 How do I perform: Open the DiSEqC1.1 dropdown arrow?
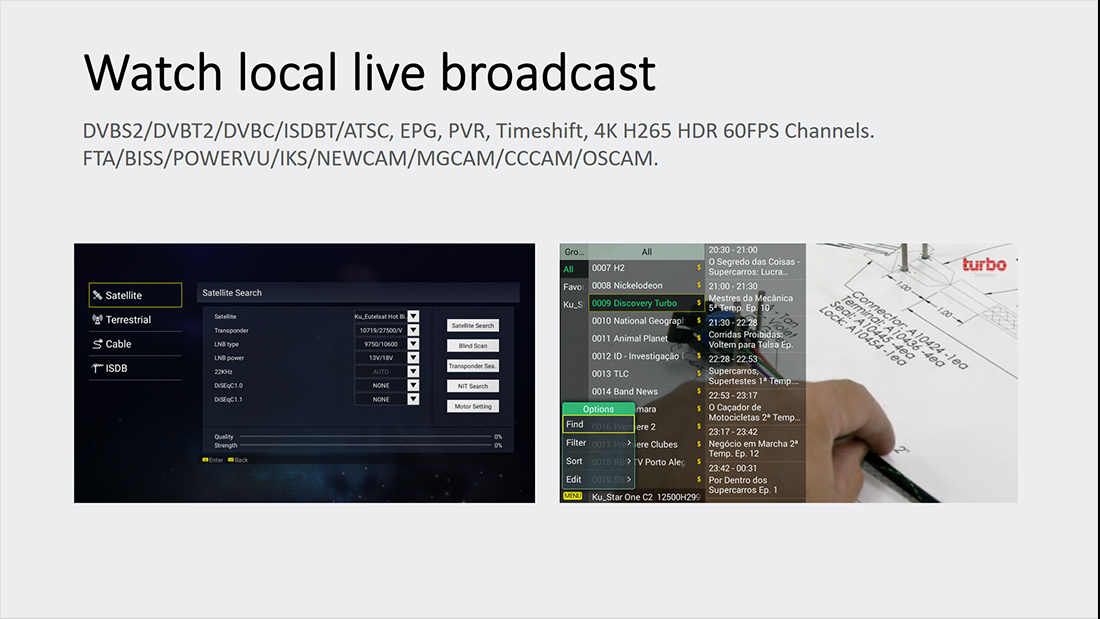click(x=413, y=399)
